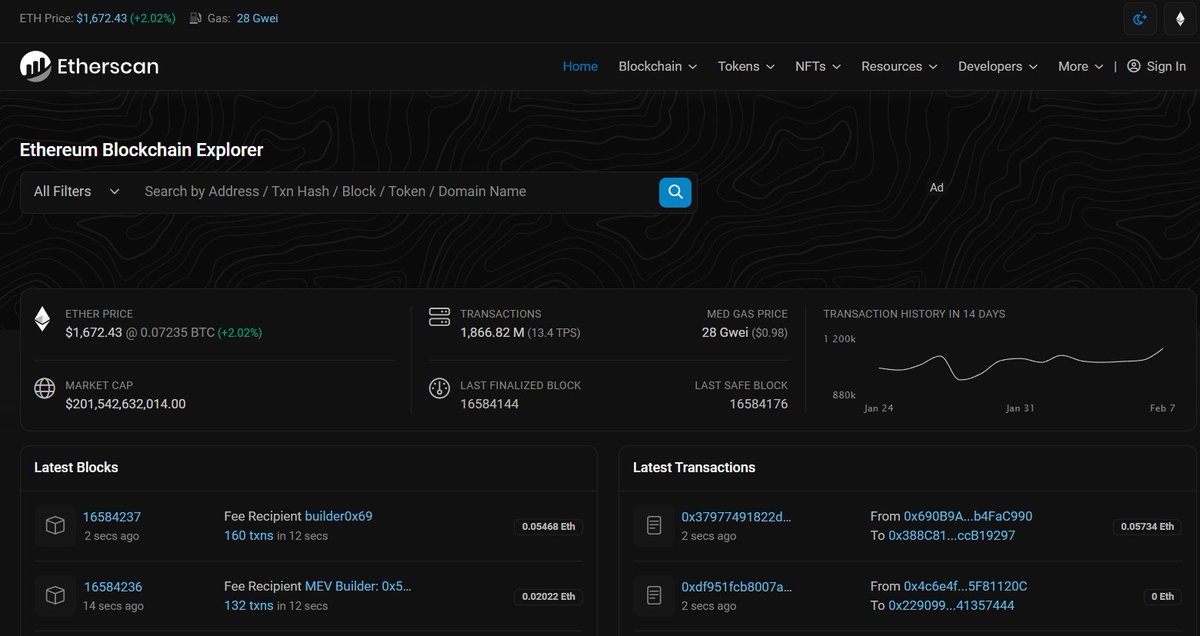Open sender address 0x690B9A...b4FaC990

tap(968, 516)
